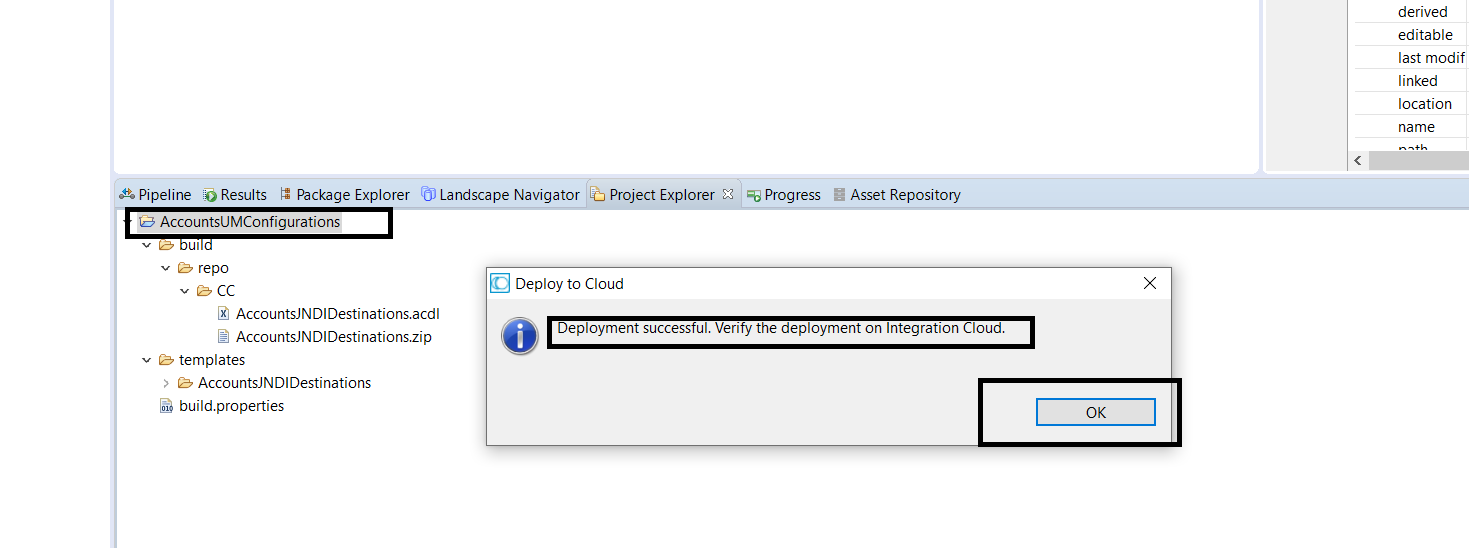Click the AccountsJNDIDestinations subfolder icon

[185, 383]
